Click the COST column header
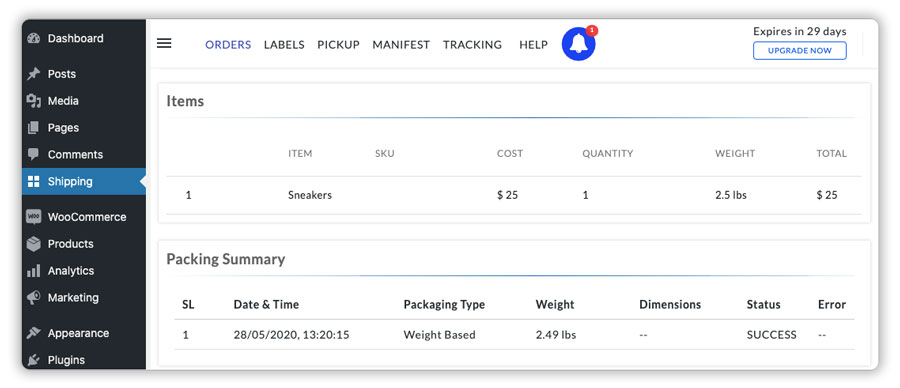 click(x=510, y=154)
